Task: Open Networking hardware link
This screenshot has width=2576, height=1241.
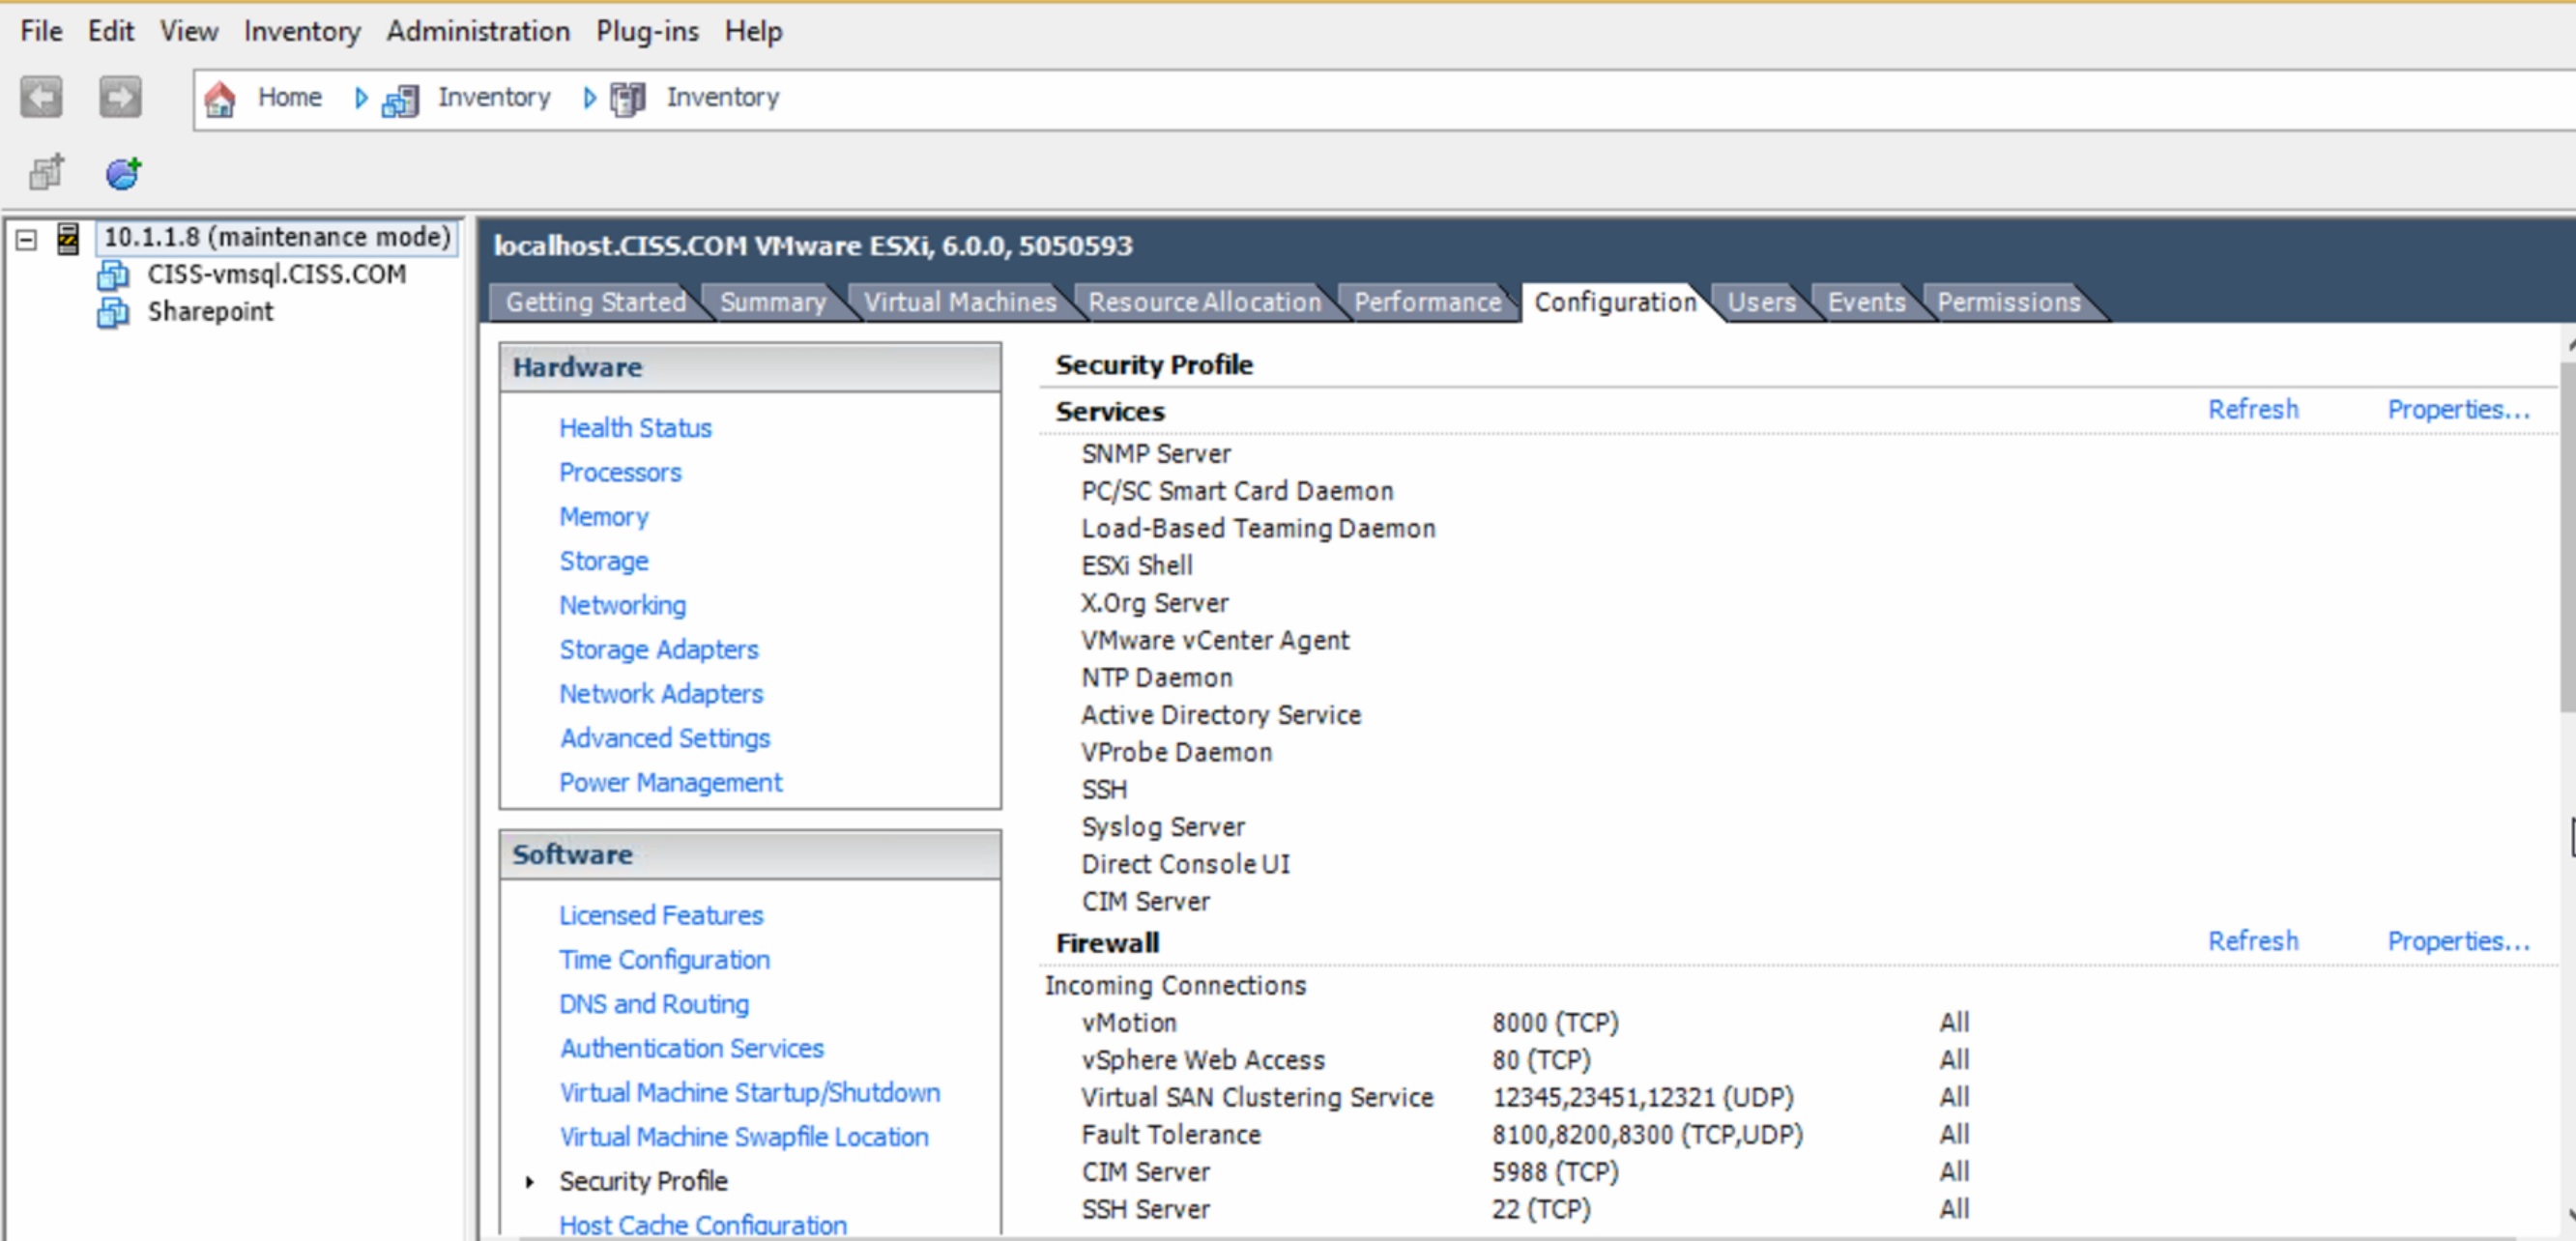Action: click(622, 606)
